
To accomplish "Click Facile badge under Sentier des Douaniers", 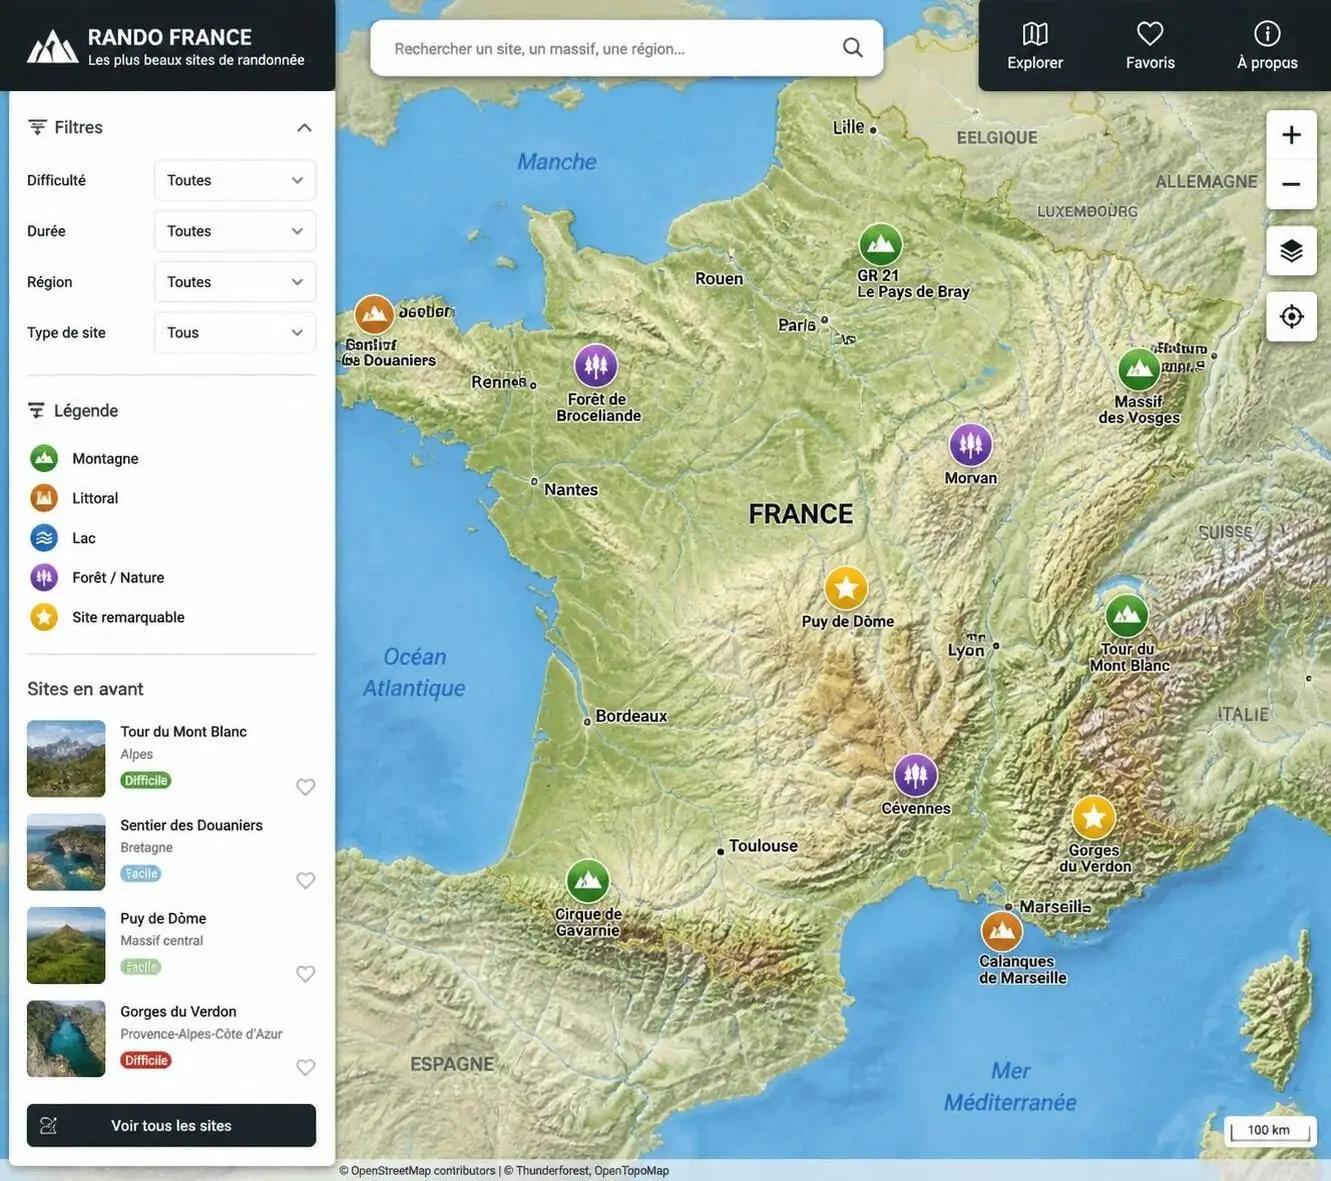I will [x=141, y=873].
